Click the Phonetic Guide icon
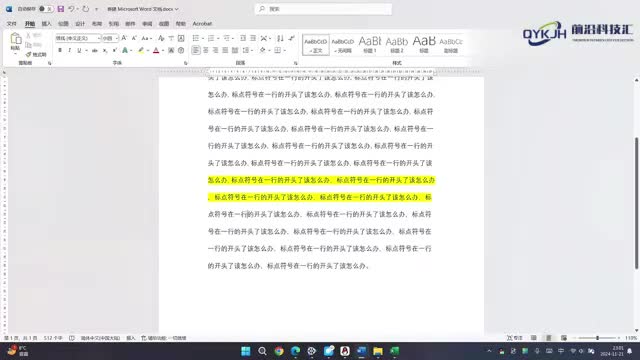Viewport: 640px width, 360px height. click(171, 38)
